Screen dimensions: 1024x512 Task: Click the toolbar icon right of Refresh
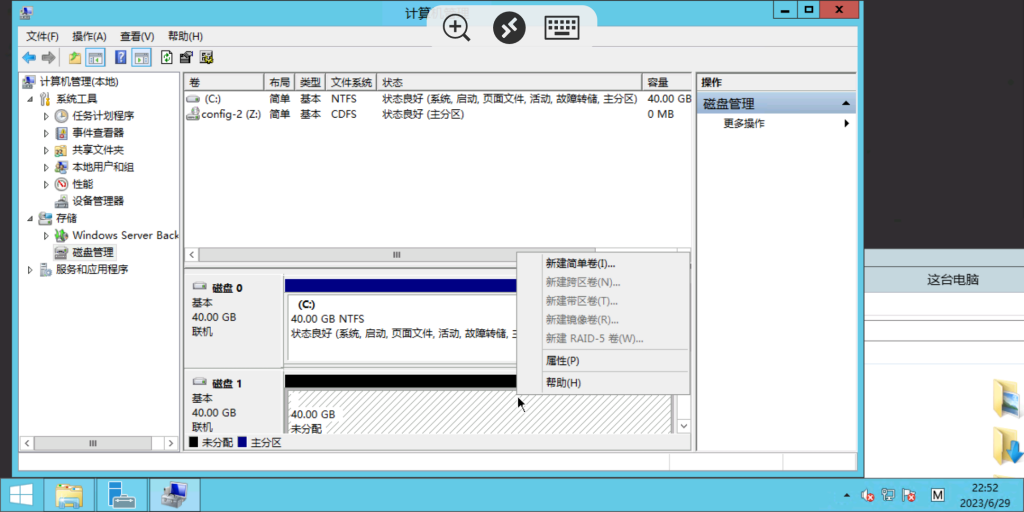(186, 57)
